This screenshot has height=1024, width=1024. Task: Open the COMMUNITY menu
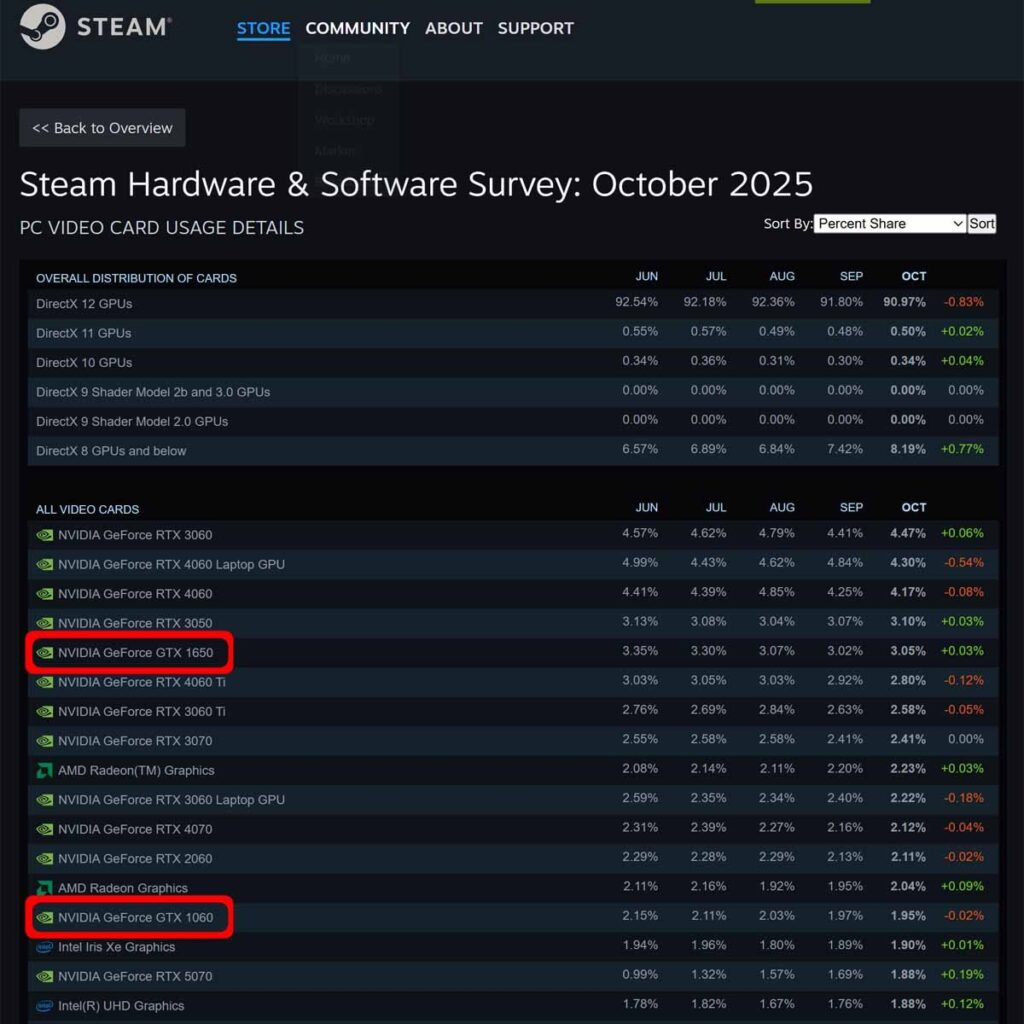(357, 29)
